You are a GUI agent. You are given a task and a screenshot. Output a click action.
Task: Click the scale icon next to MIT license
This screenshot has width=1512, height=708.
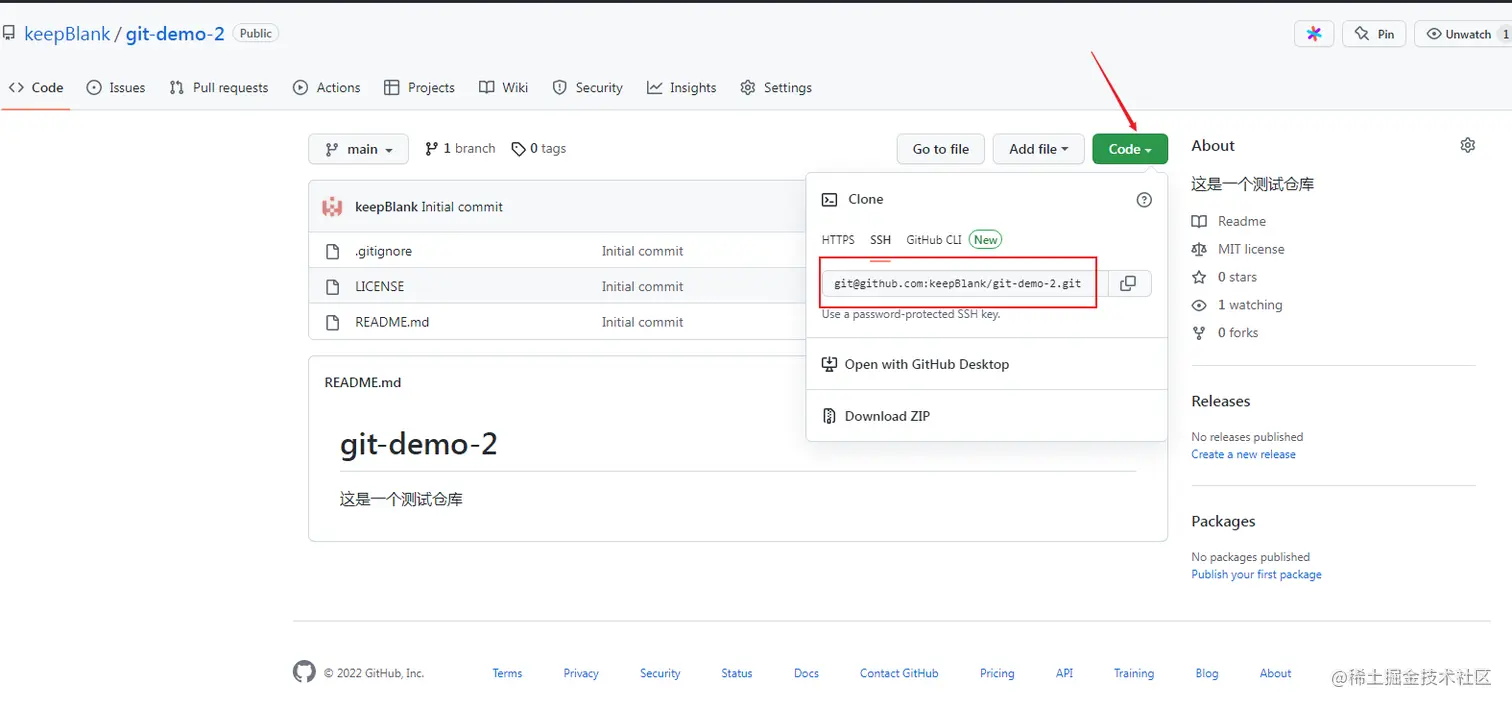[x=1199, y=249]
